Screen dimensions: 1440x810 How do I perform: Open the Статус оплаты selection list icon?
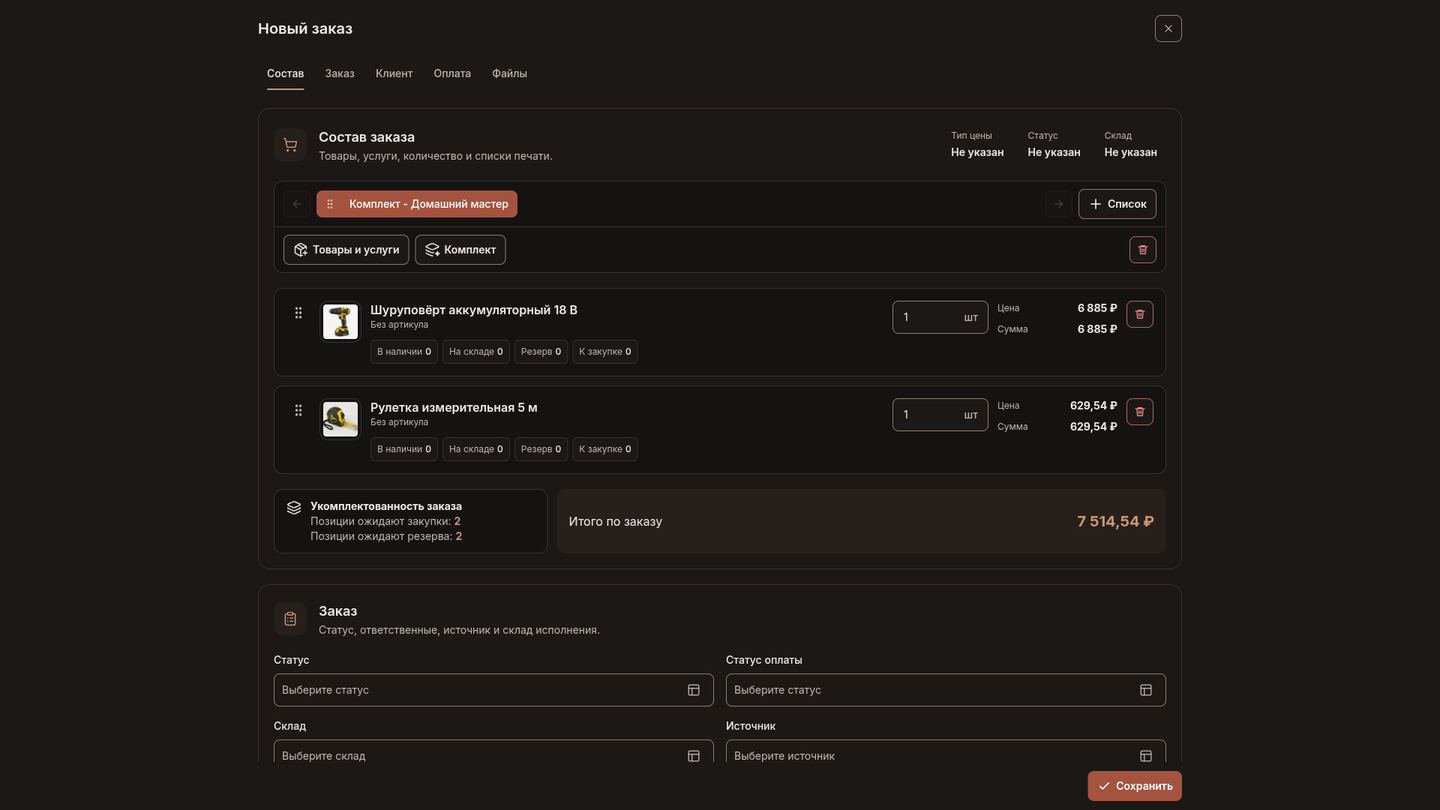1146,690
